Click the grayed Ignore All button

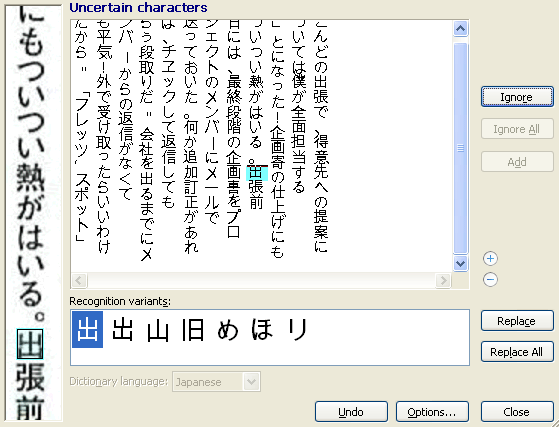point(517,129)
